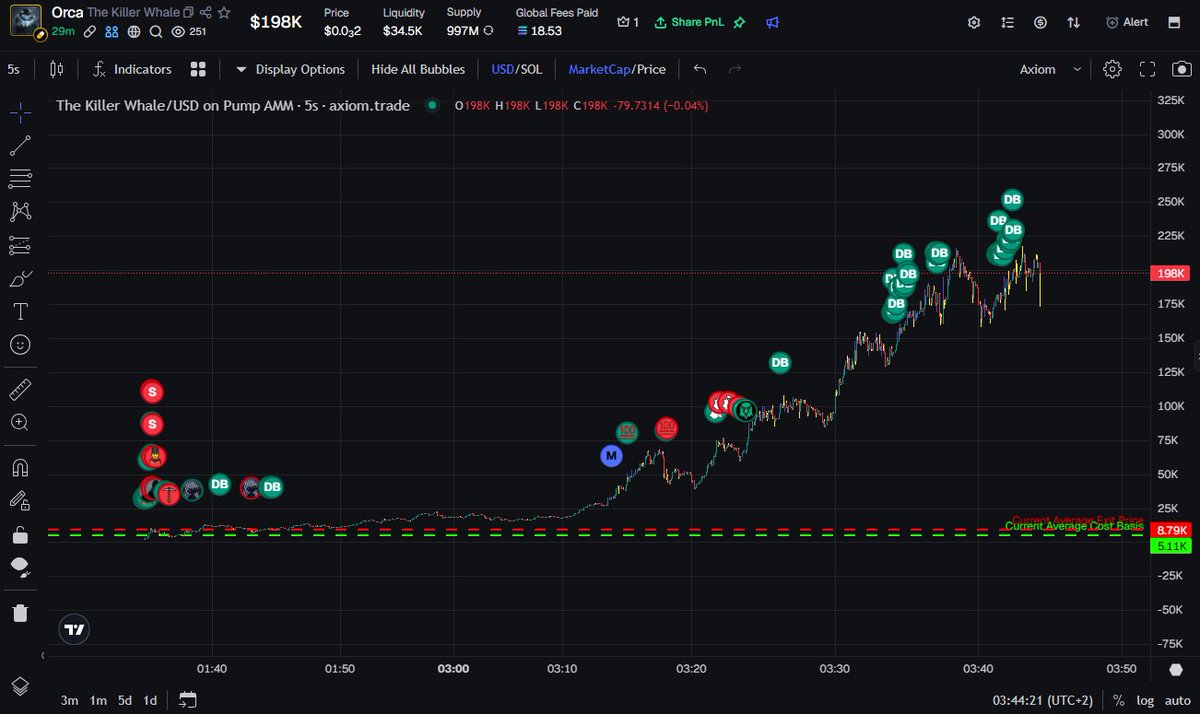
Task: Expand the Display Options dropdown
Action: [x=290, y=69]
